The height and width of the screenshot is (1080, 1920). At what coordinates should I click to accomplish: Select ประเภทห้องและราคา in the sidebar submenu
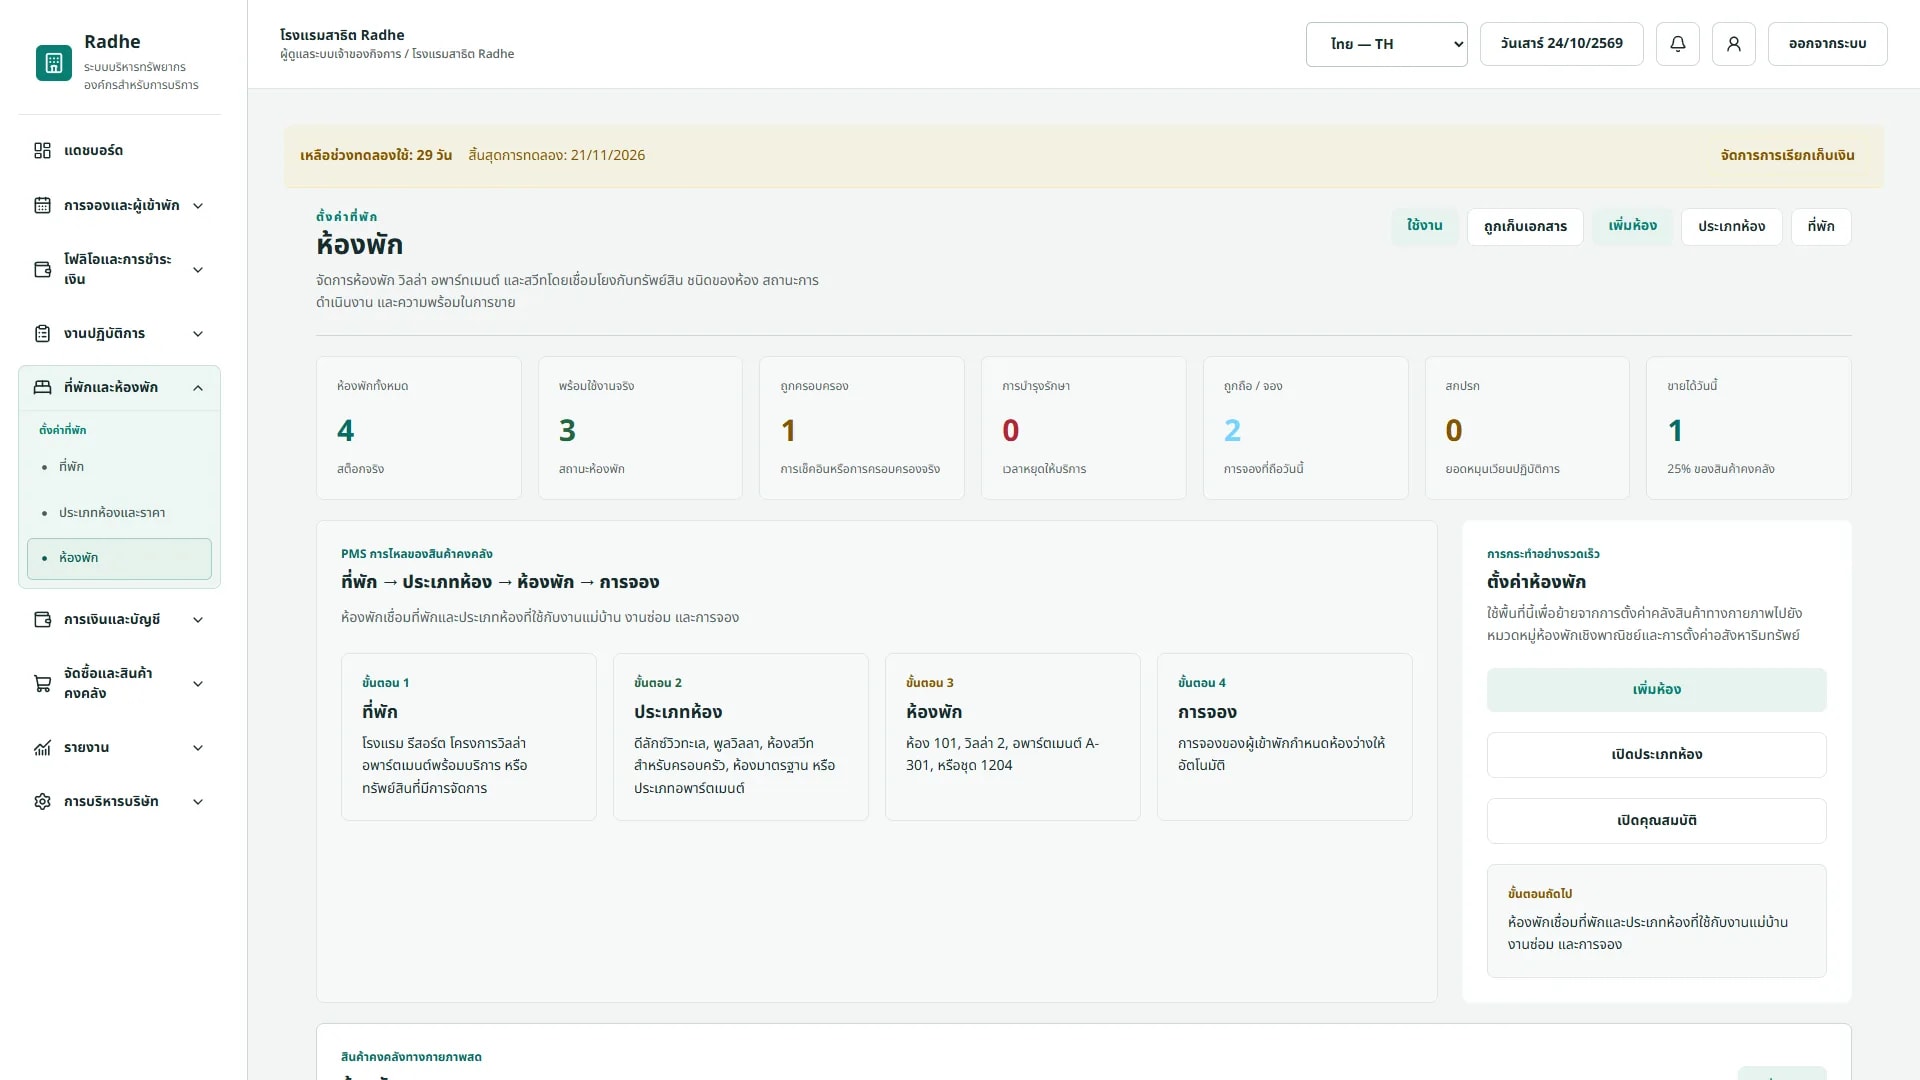[112, 512]
